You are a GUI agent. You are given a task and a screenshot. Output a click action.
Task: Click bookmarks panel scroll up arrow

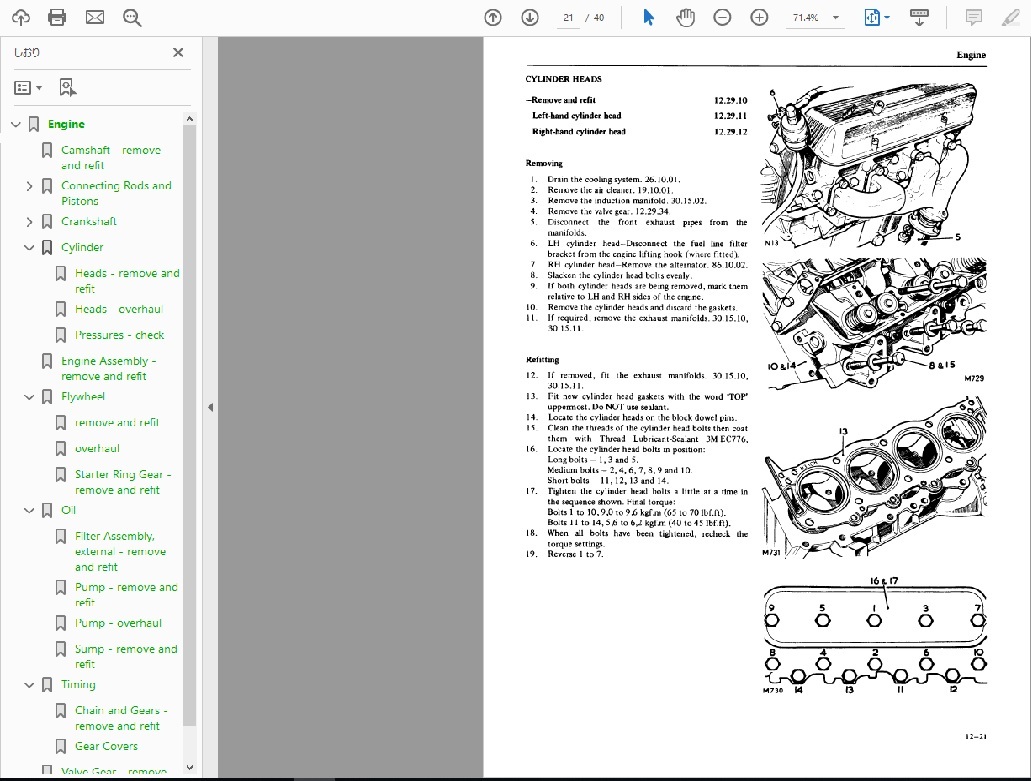coord(189,119)
